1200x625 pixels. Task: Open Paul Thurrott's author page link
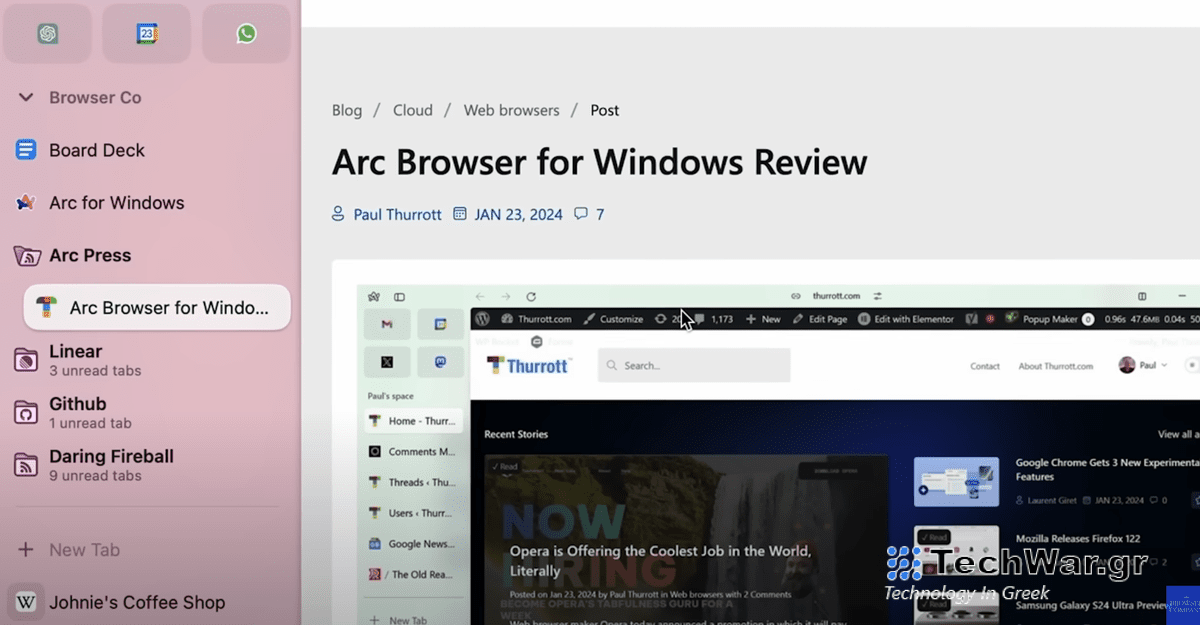[x=396, y=213]
